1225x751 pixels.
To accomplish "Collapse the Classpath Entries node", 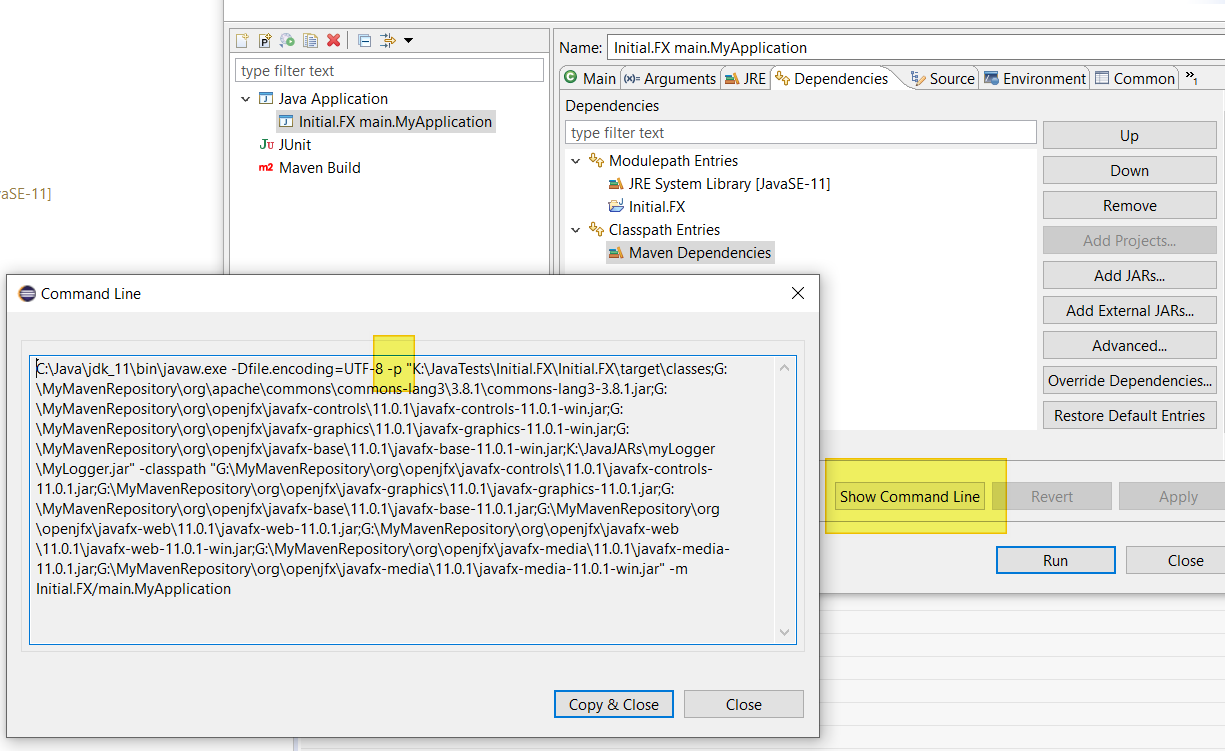I will pos(575,230).
